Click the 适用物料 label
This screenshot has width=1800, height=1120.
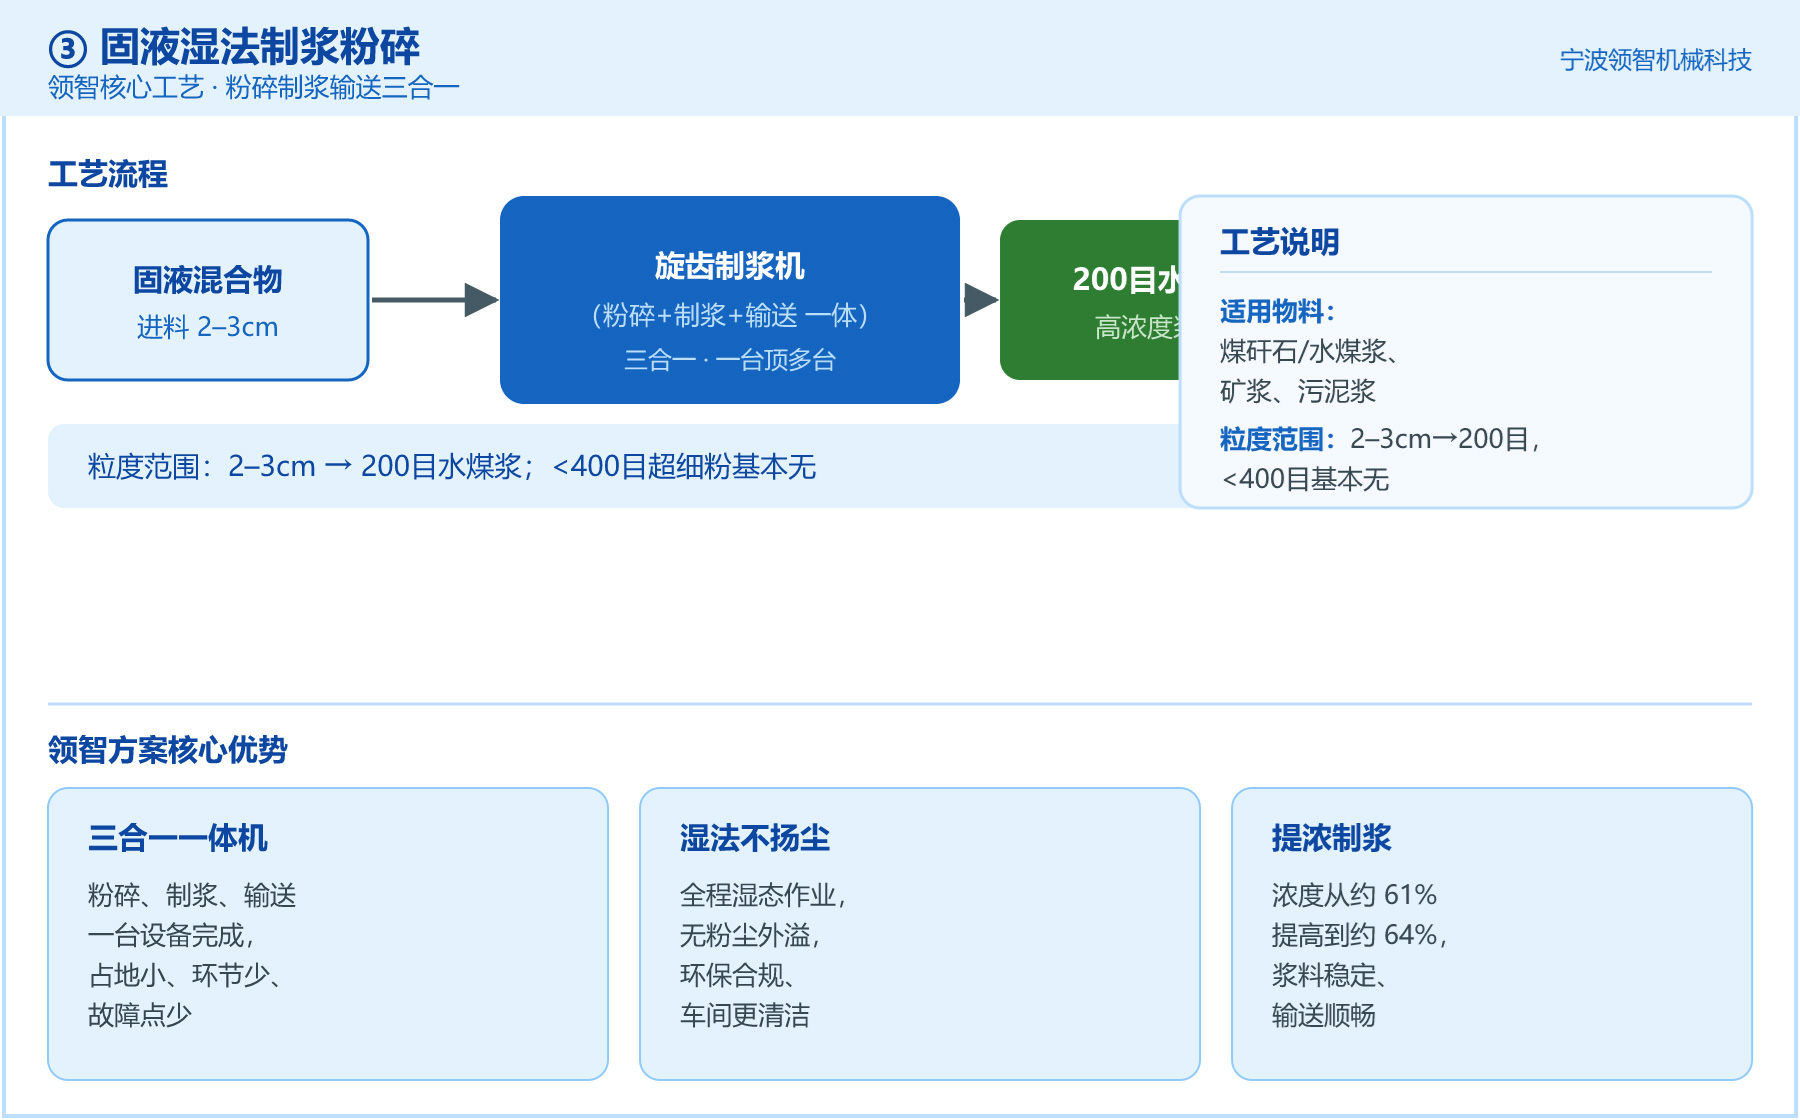click(1277, 311)
